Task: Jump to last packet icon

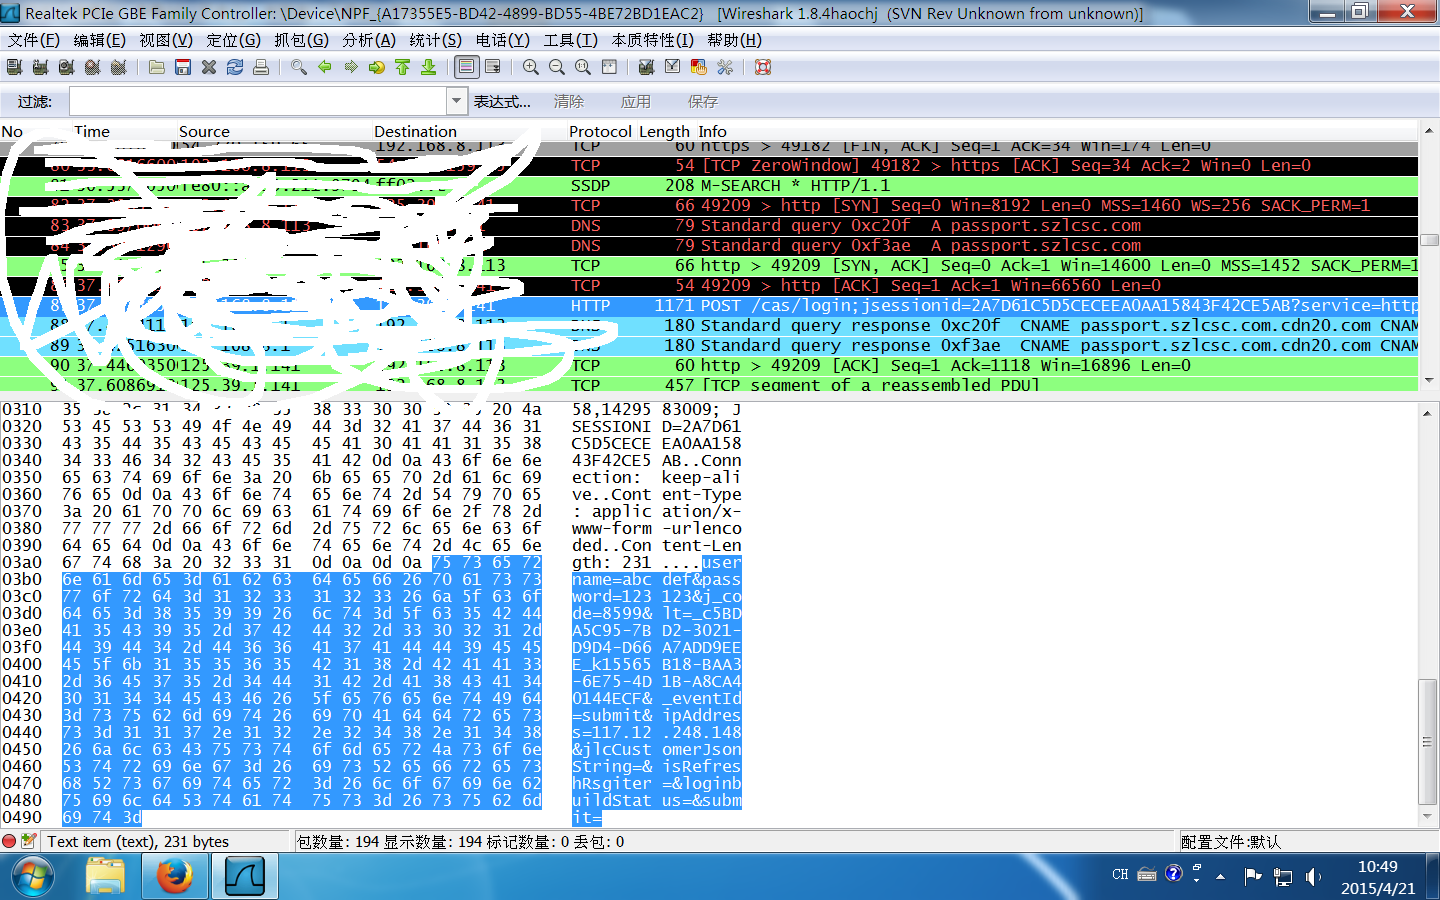Action: tap(429, 67)
